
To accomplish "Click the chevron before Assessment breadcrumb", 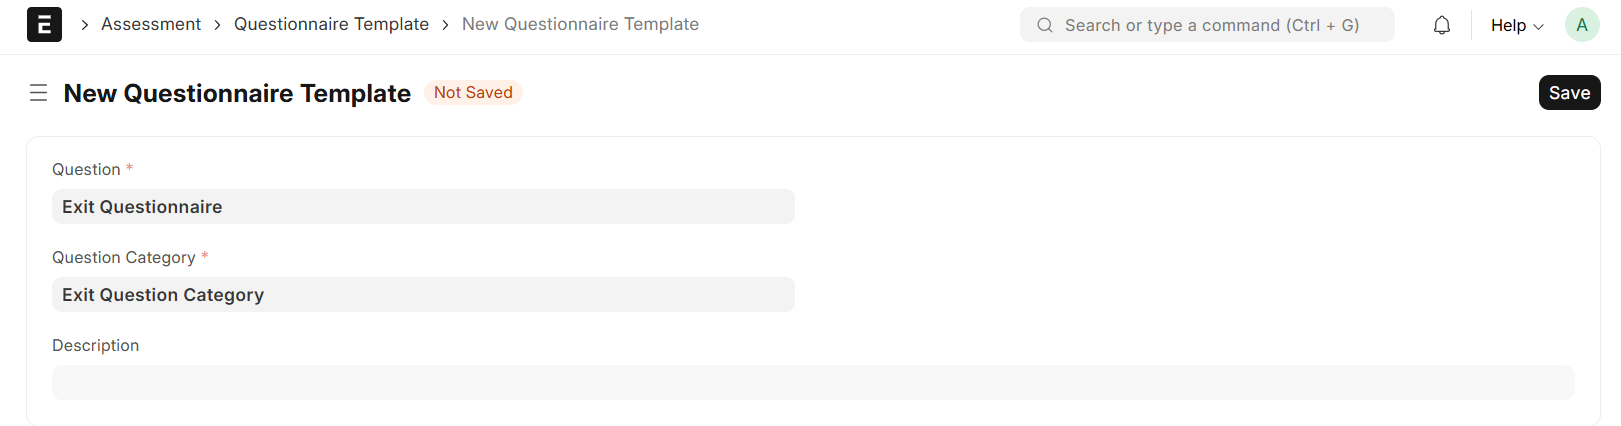I will [x=85, y=25].
